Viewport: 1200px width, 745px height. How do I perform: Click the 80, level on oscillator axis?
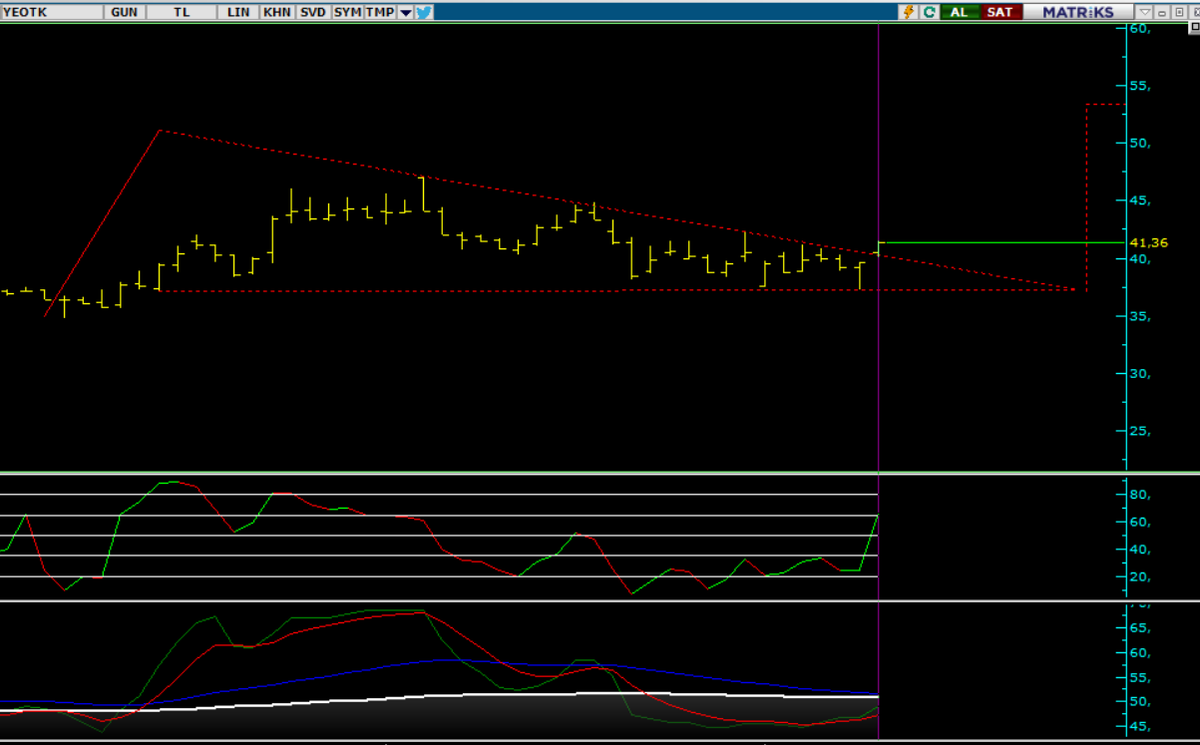click(1141, 495)
